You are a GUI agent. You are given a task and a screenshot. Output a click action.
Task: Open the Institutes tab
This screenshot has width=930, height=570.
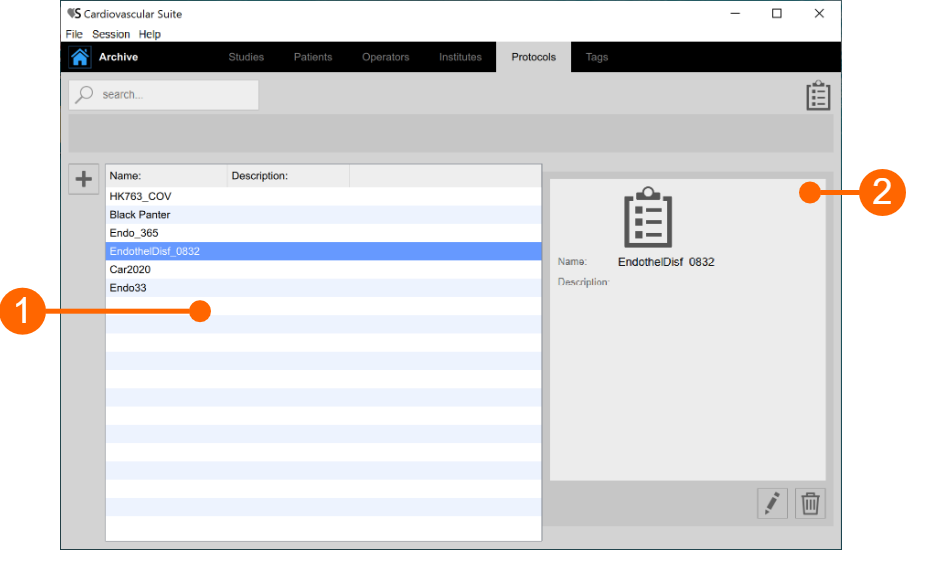pyautogui.click(x=460, y=57)
